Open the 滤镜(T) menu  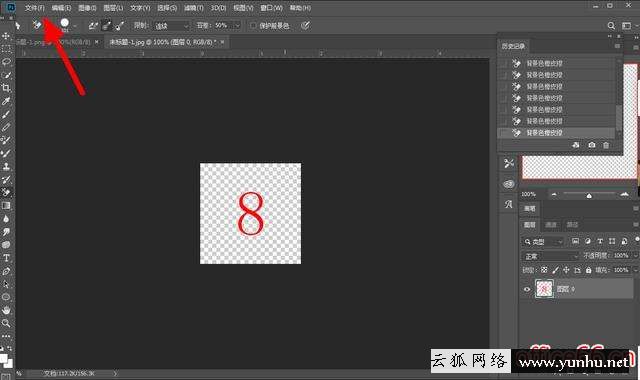tap(194, 8)
